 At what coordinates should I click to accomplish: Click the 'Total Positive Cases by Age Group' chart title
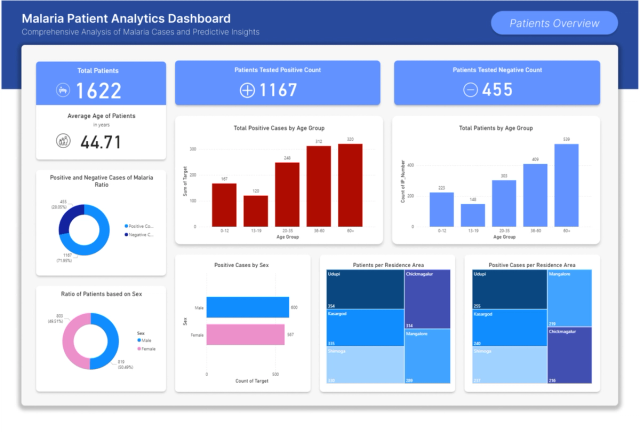[279, 128]
